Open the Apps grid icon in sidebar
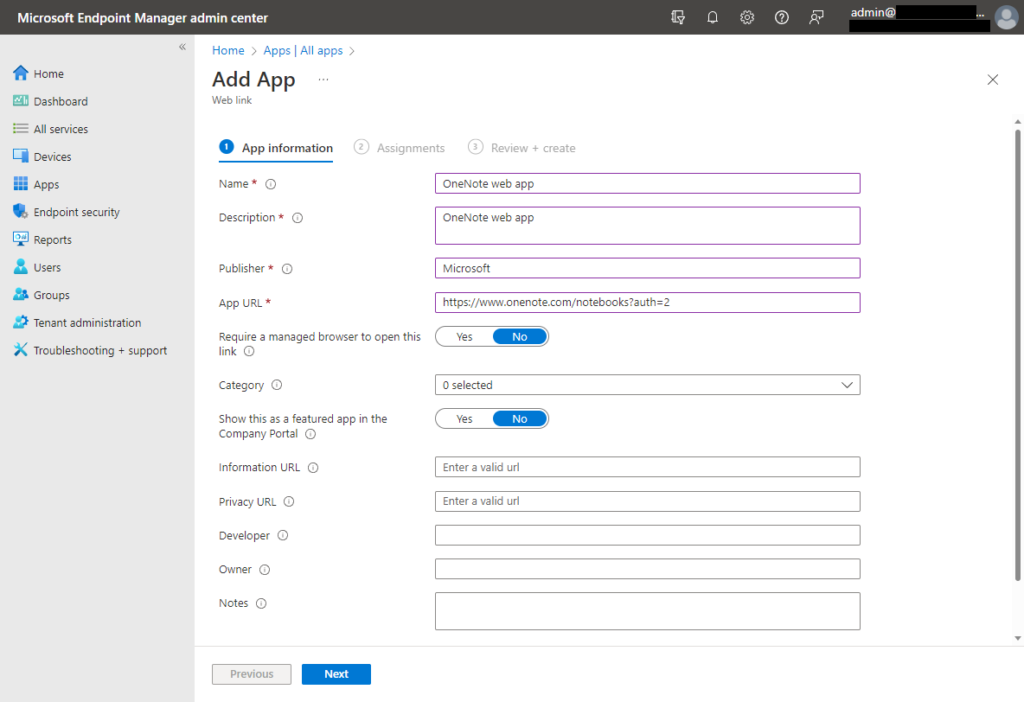The height and width of the screenshot is (702, 1024). click(x=21, y=184)
